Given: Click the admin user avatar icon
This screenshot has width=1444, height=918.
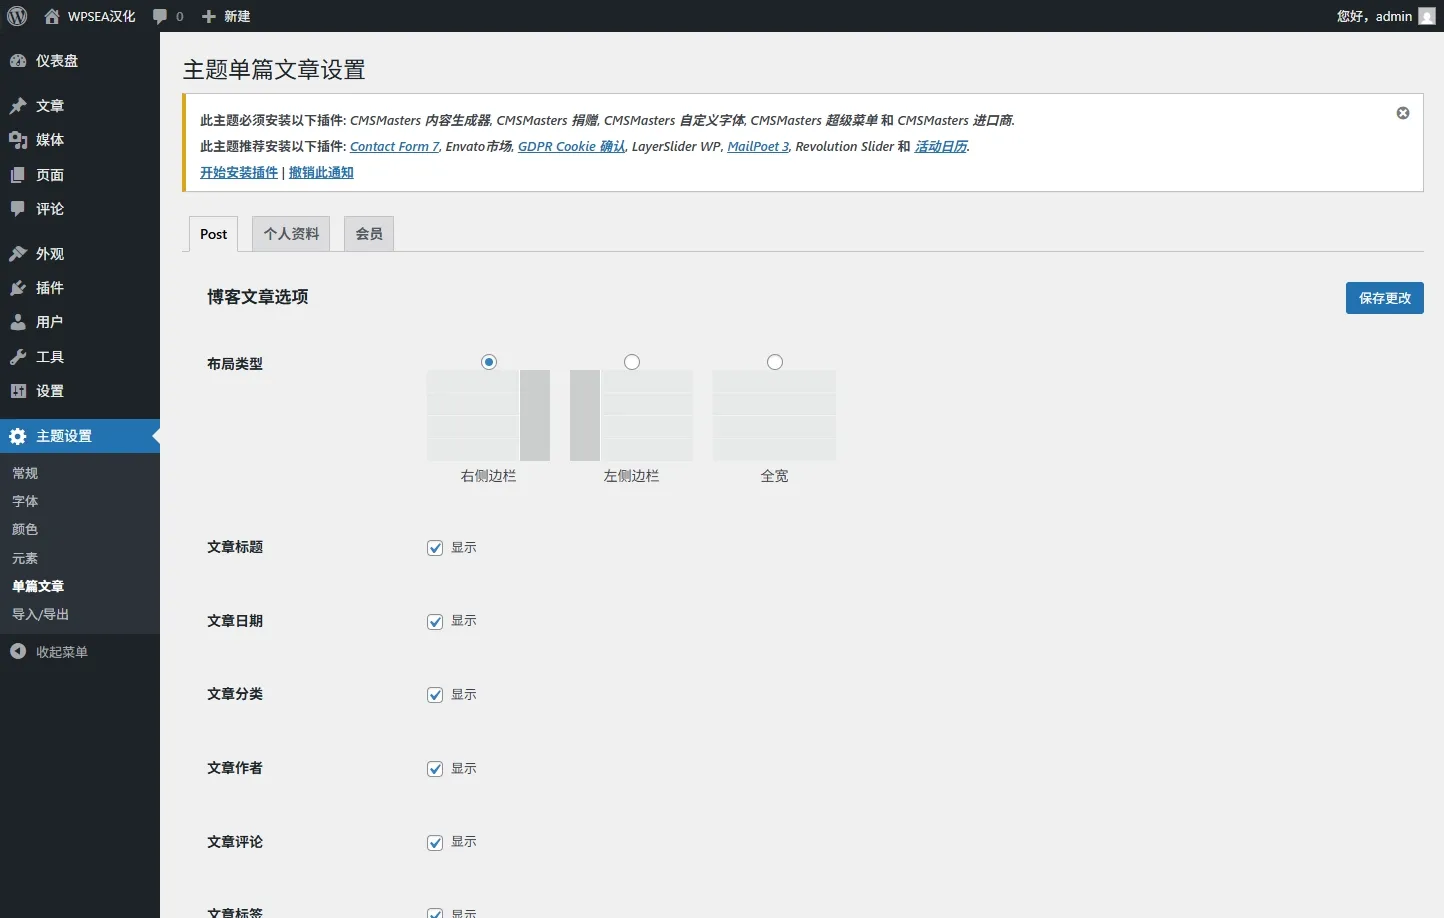Looking at the screenshot, I should [x=1427, y=16].
